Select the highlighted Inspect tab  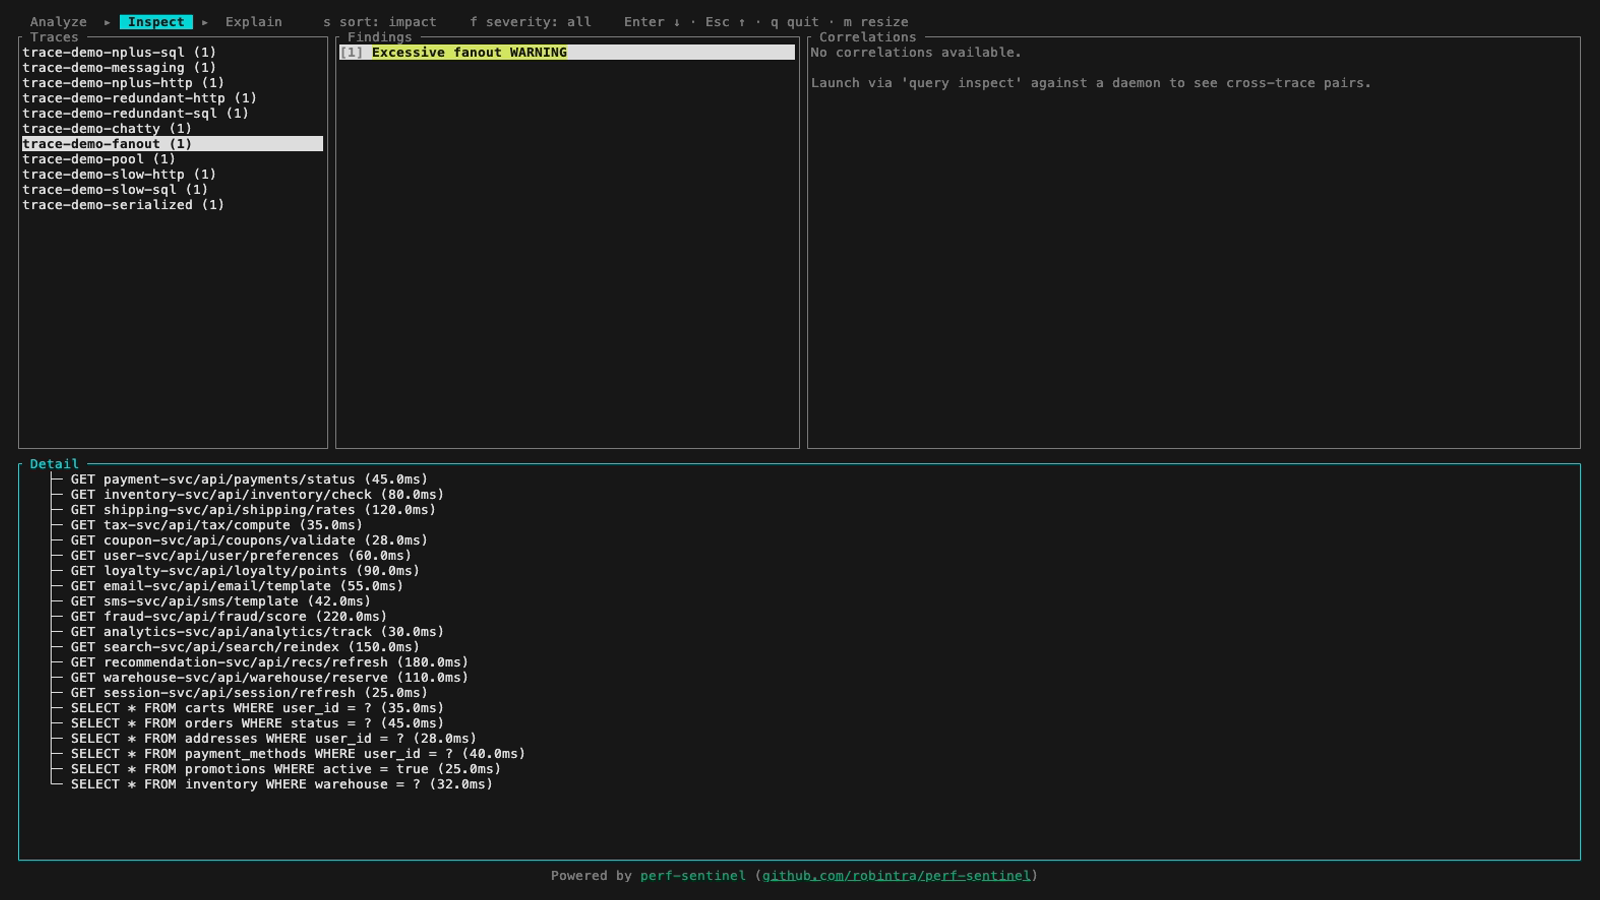coord(156,22)
